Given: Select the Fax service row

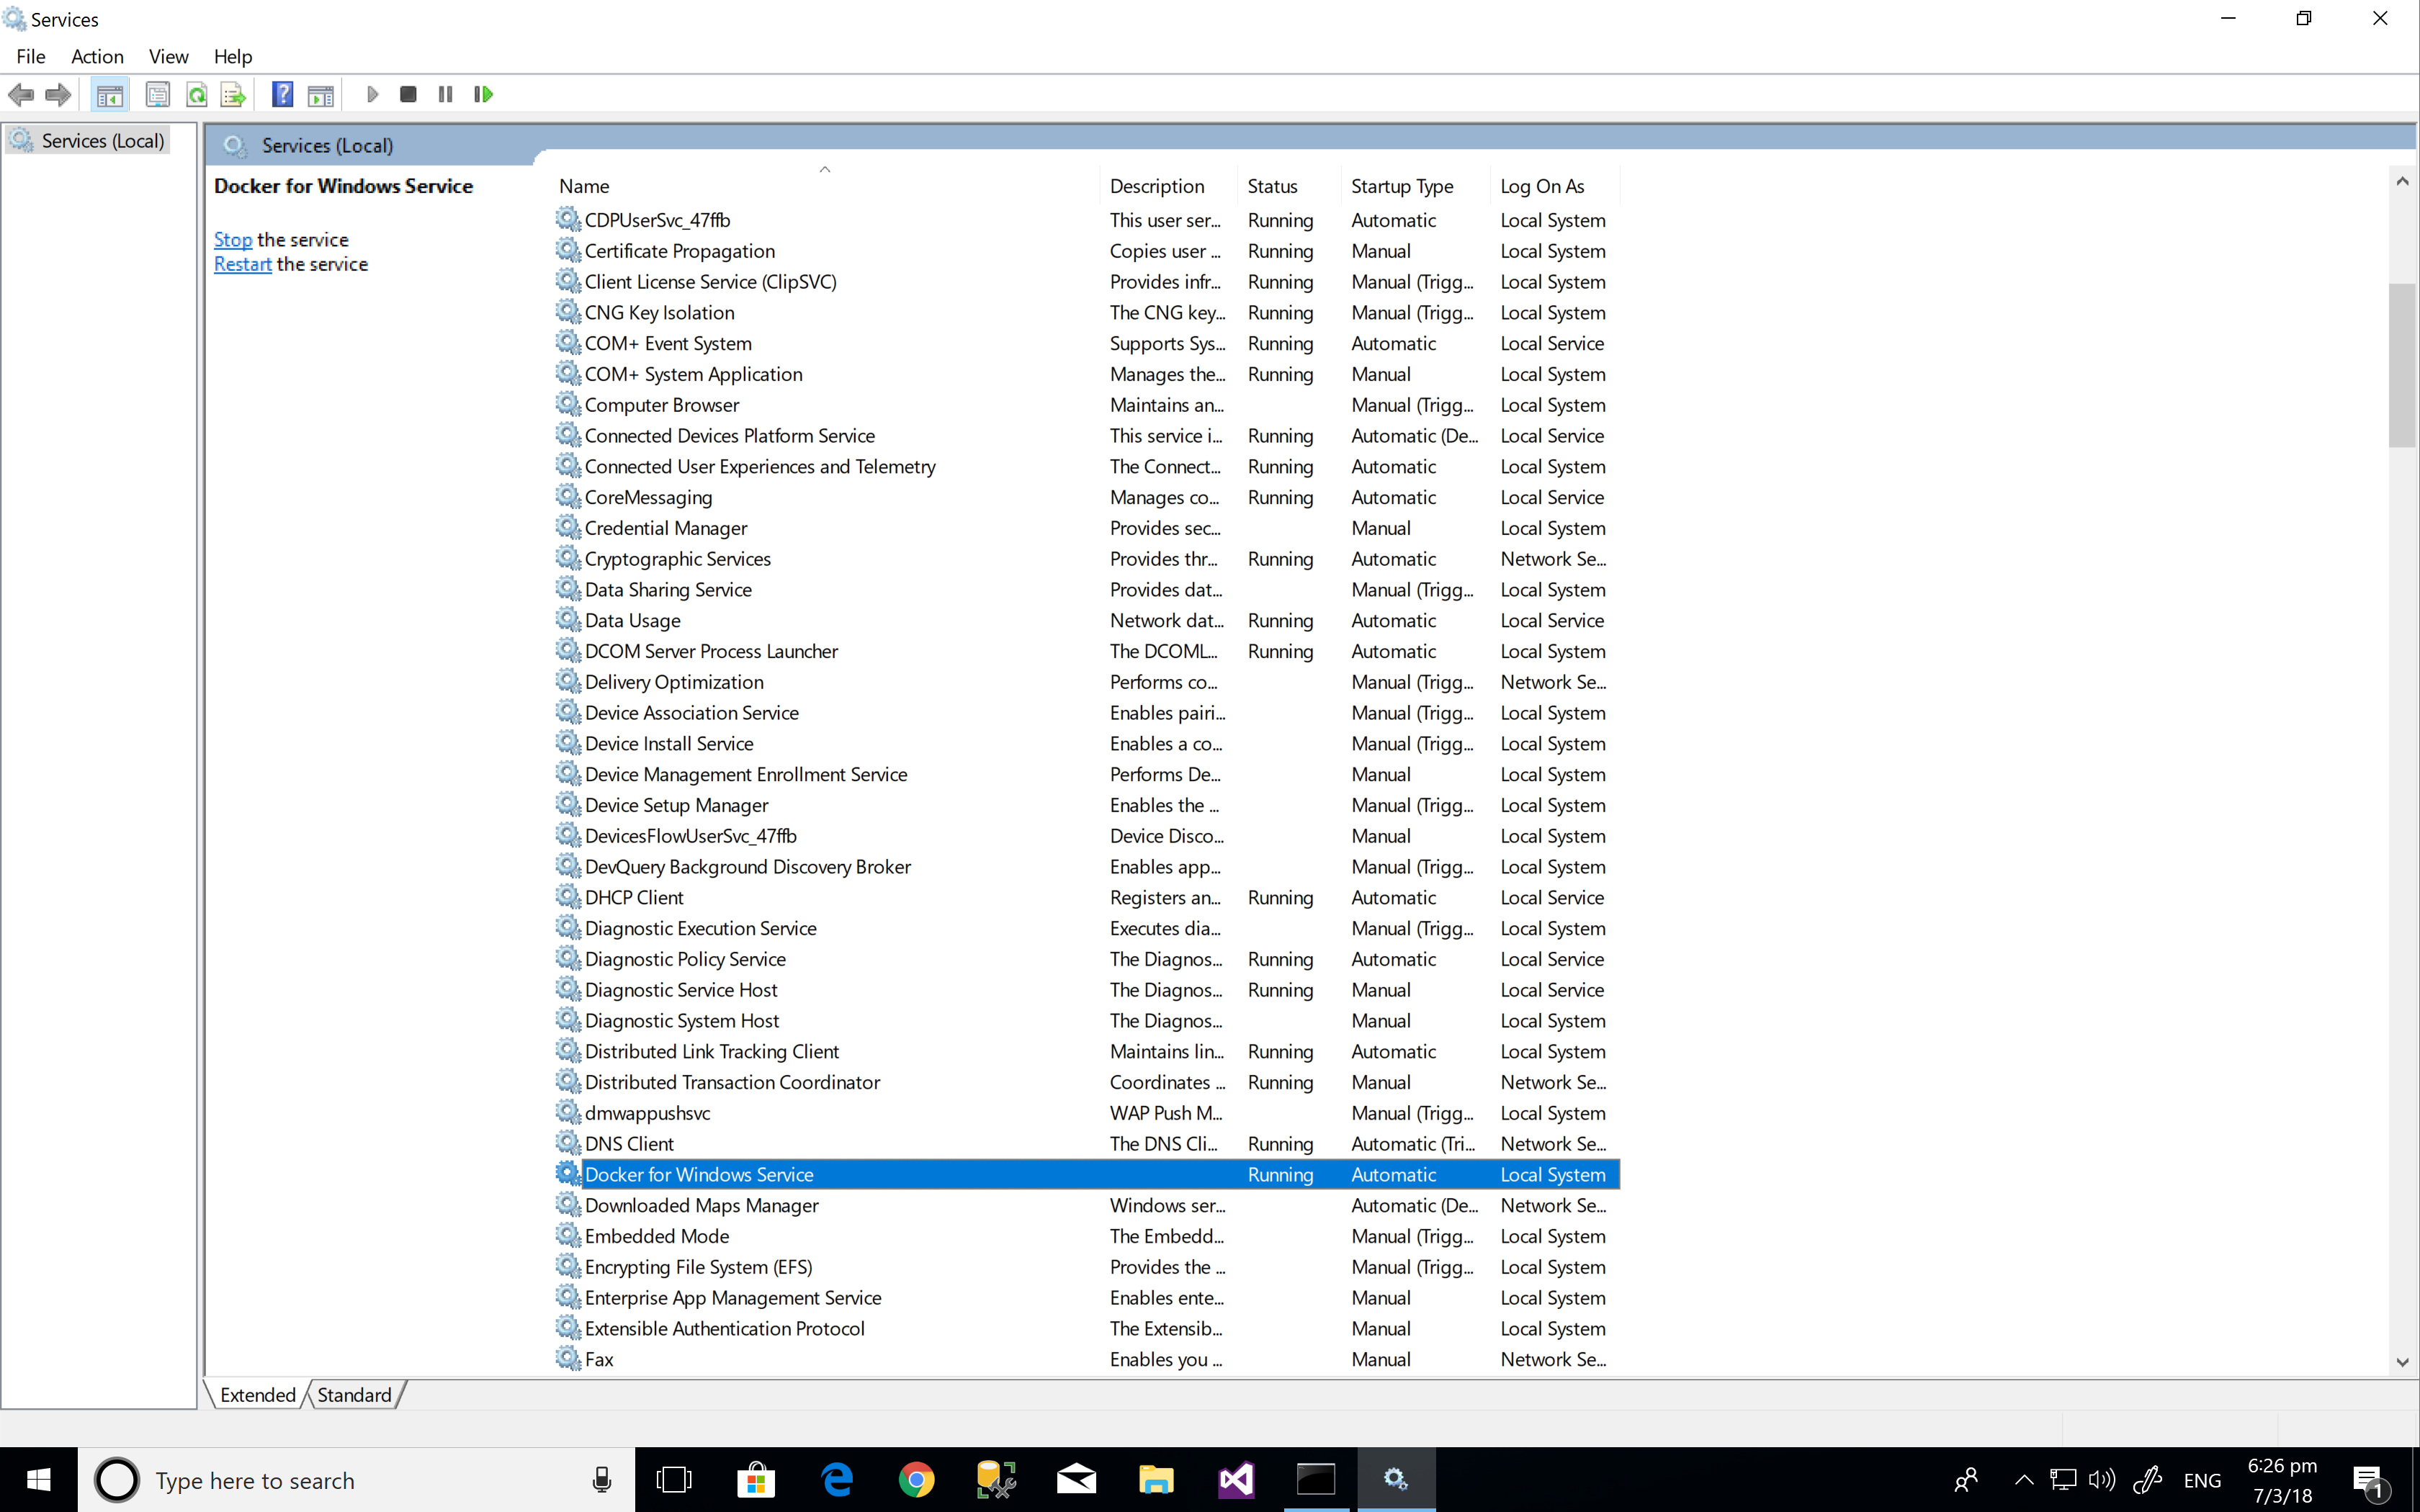Looking at the screenshot, I should click(x=1087, y=1360).
